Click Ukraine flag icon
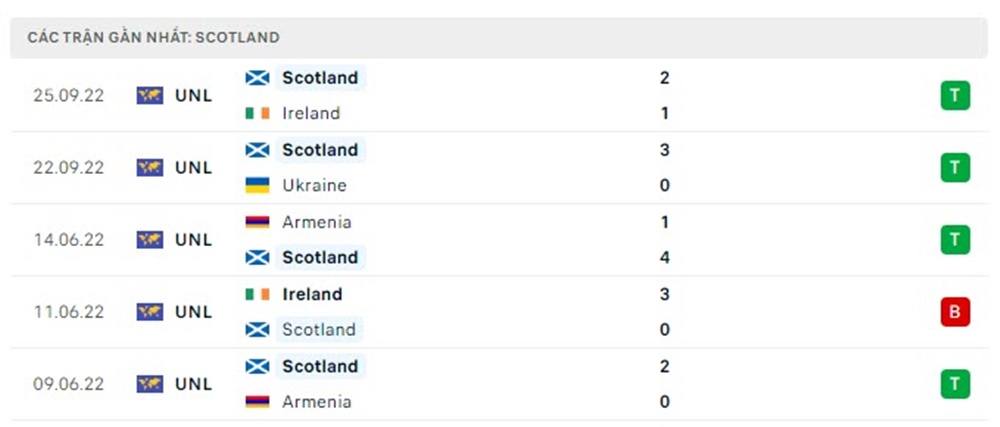 pyautogui.click(x=257, y=186)
